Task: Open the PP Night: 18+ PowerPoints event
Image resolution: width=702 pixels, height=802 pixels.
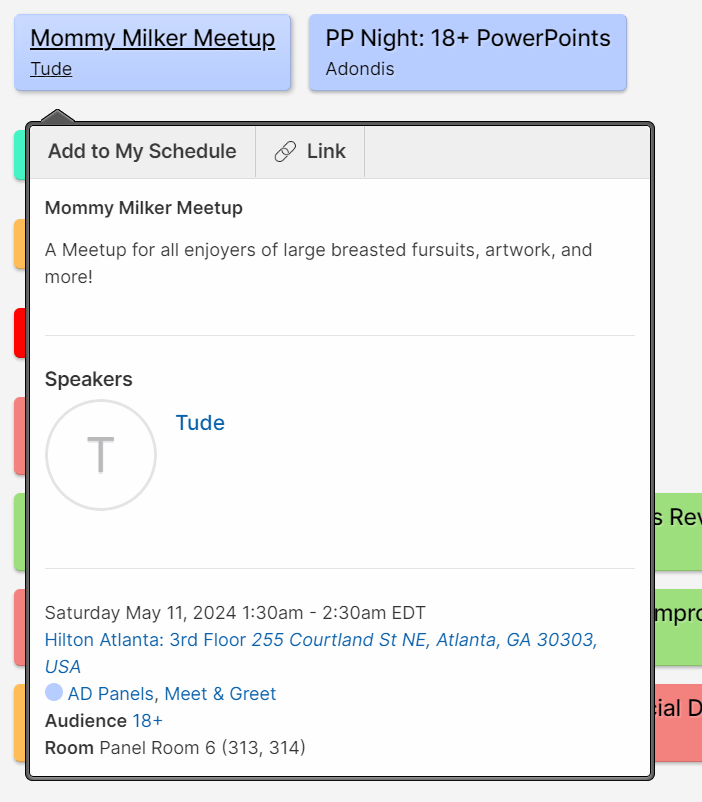Action: tap(467, 39)
